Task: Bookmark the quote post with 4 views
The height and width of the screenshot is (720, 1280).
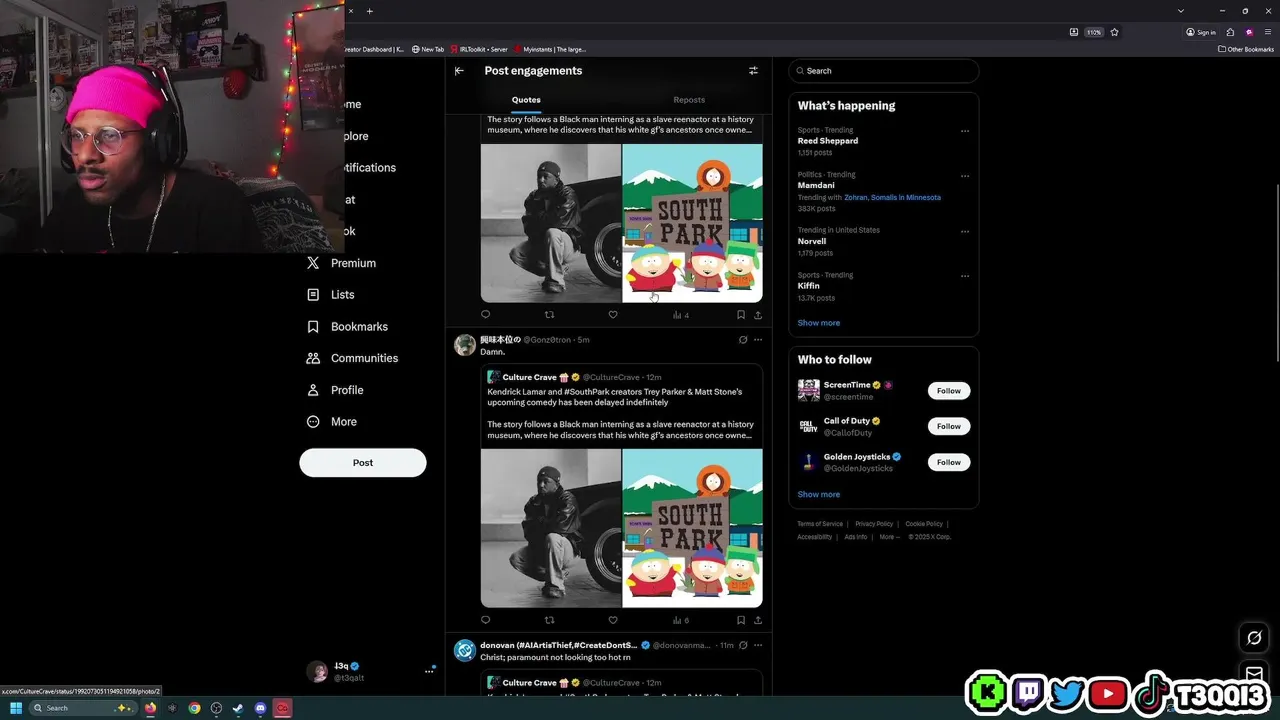Action: [x=740, y=315]
